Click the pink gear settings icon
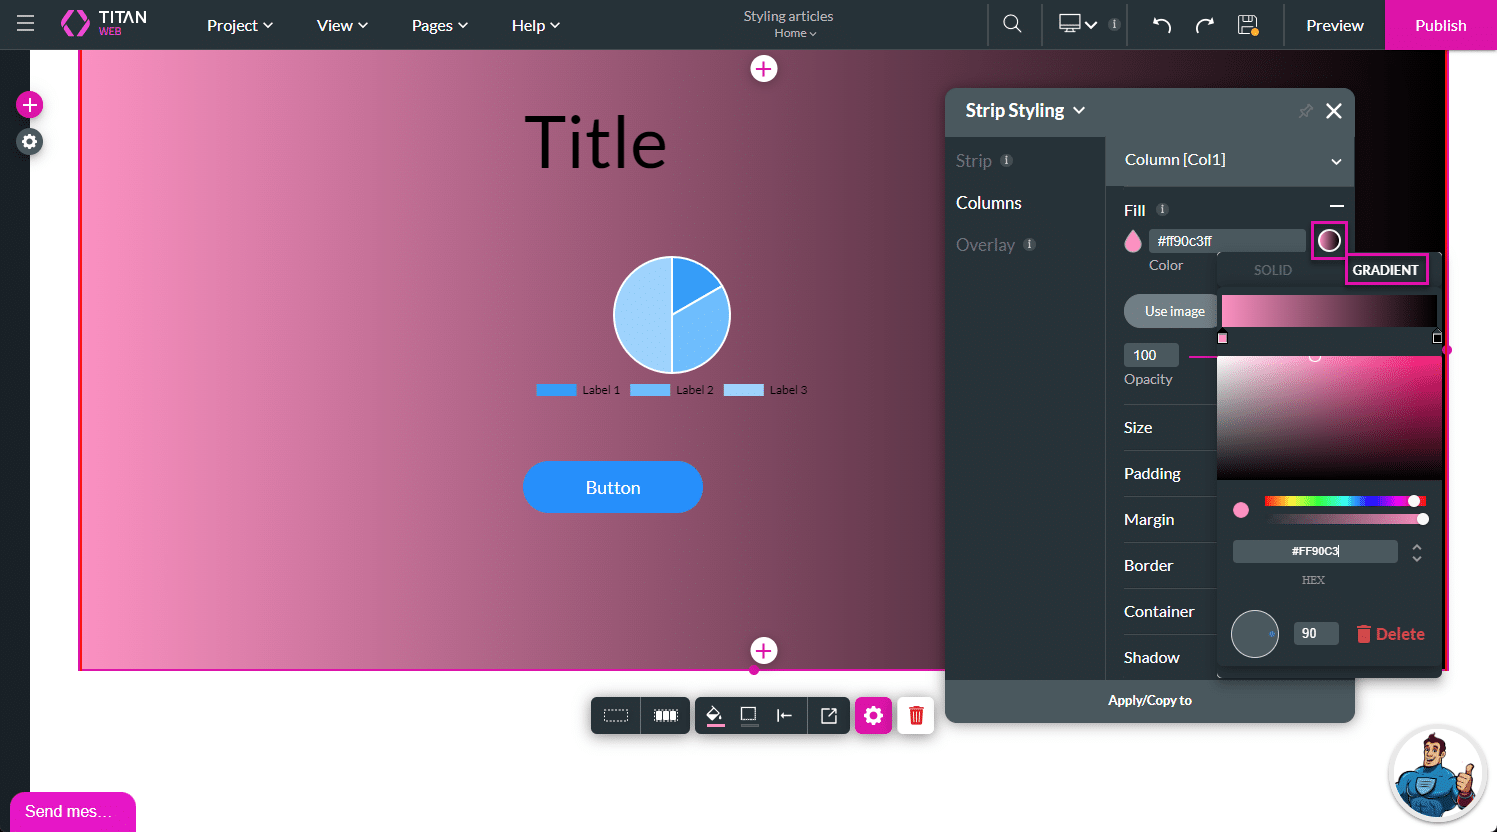The height and width of the screenshot is (832, 1497). point(873,715)
